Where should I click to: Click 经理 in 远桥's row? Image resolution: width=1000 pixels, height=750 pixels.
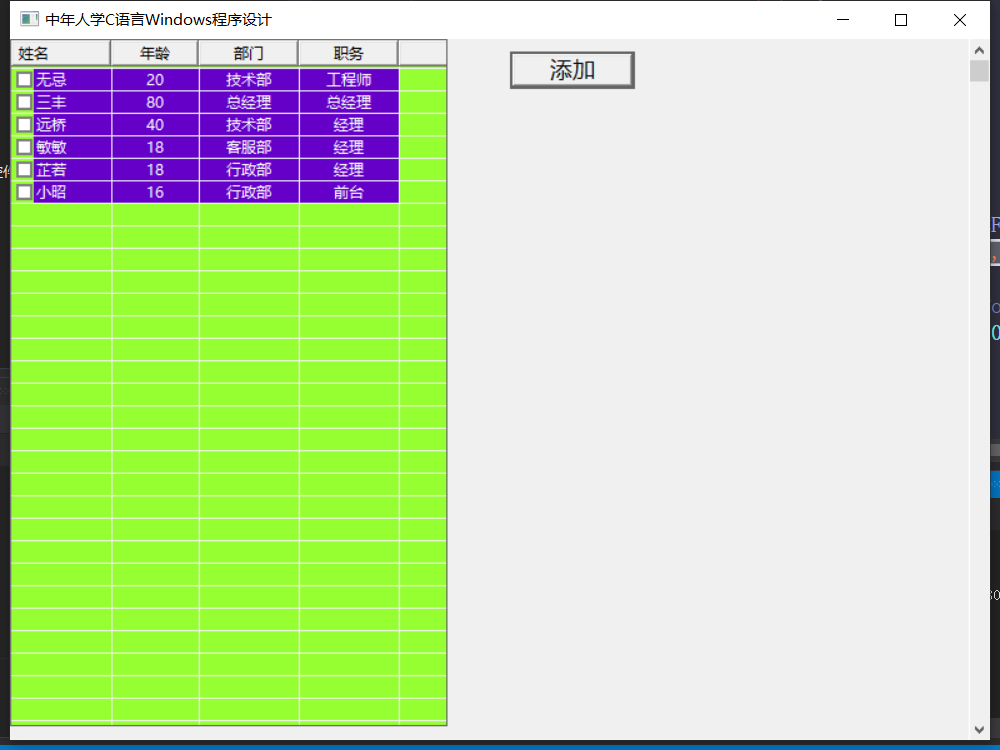click(x=349, y=124)
